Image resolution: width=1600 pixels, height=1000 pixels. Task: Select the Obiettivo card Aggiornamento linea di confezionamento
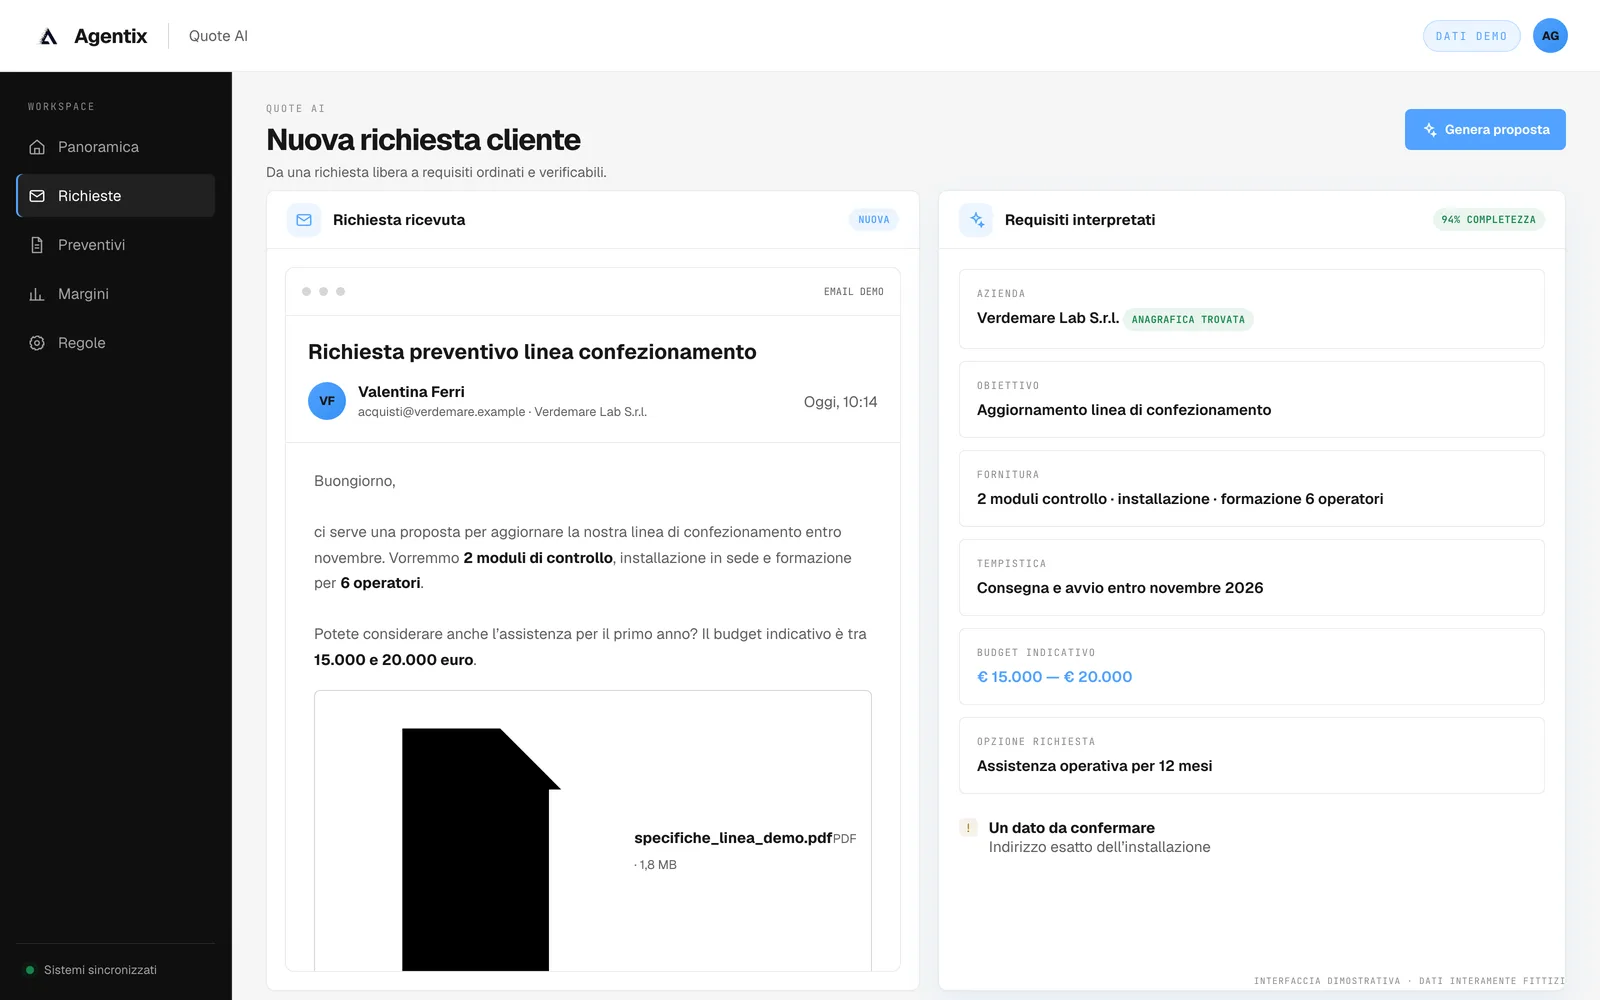pos(1251,399)
